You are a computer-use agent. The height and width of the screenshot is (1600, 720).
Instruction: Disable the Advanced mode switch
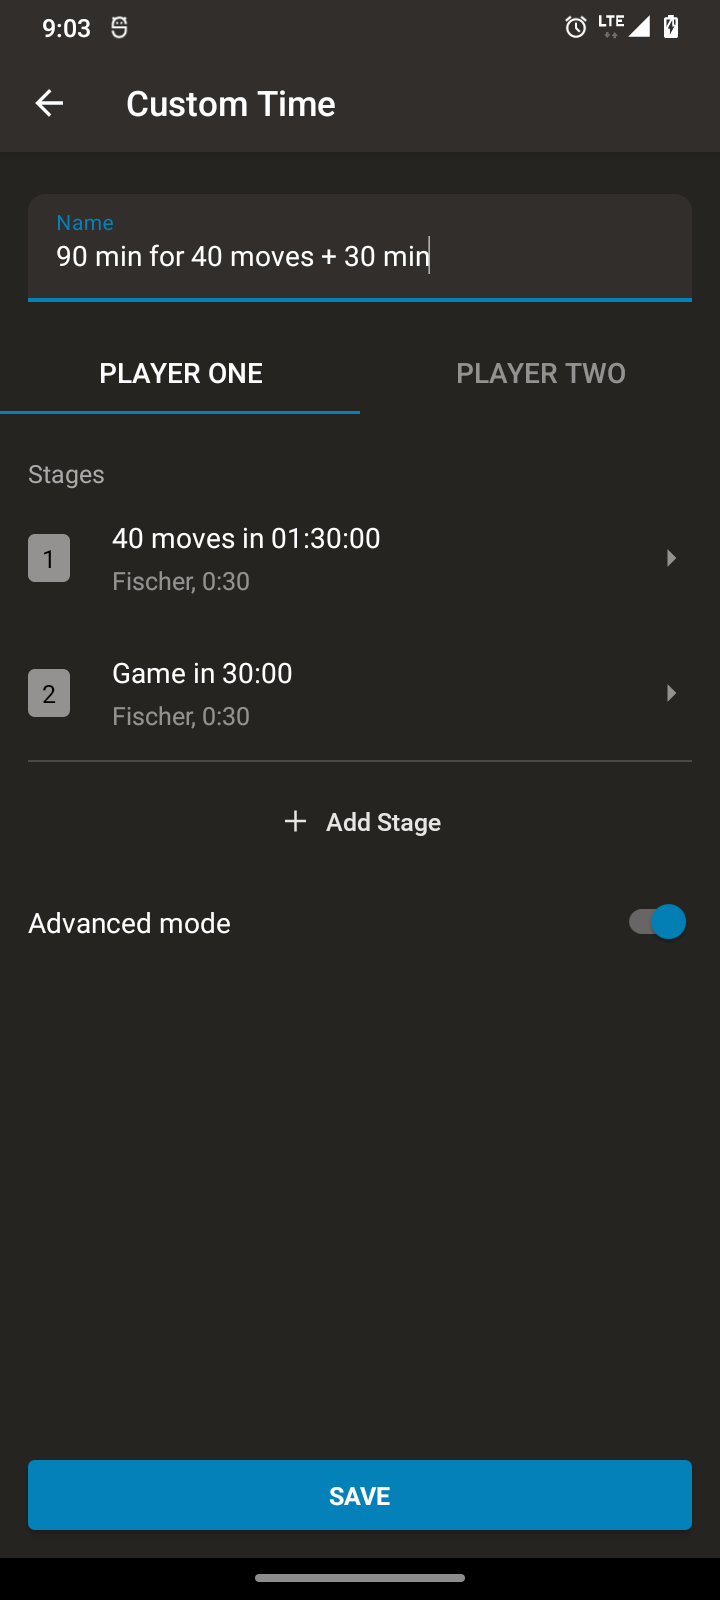coord(657,922)
